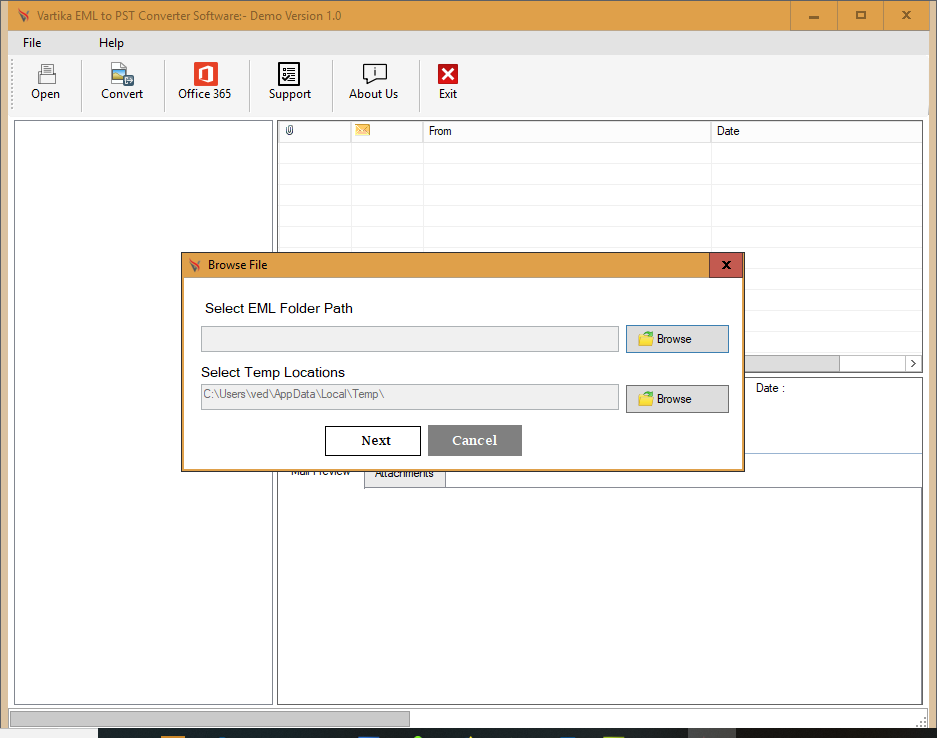Browse for the EML folder path
Screen dimensions: 937x738
point(677,339)
